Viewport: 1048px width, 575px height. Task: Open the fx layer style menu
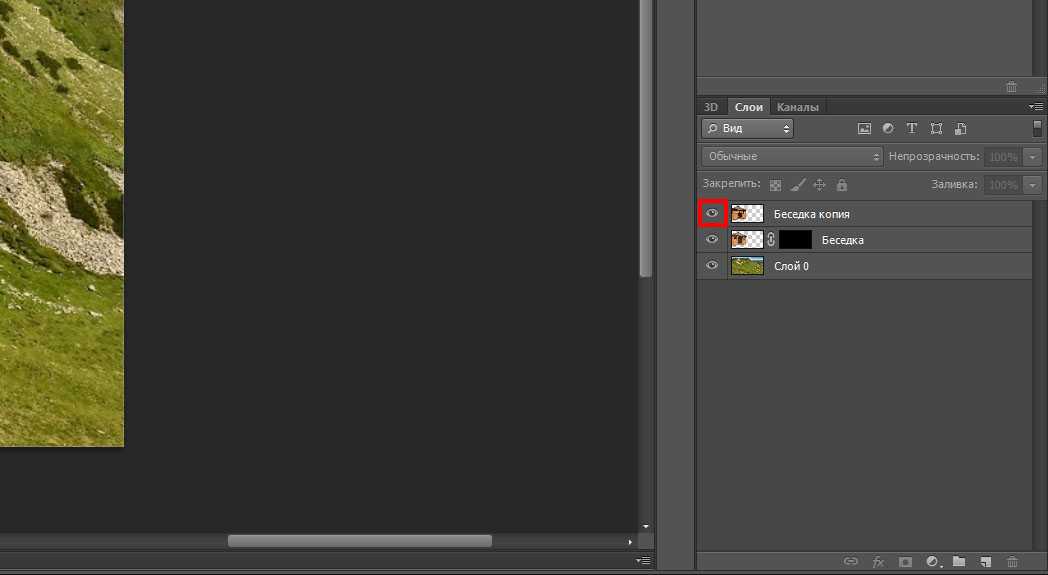(878, 562)
